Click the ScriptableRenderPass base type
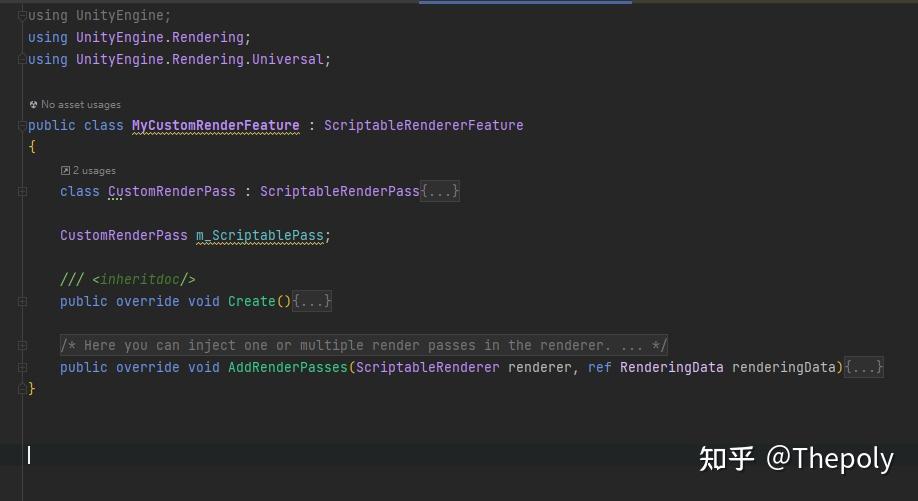This screenshot has height=501, width=918. pos(340,191)
